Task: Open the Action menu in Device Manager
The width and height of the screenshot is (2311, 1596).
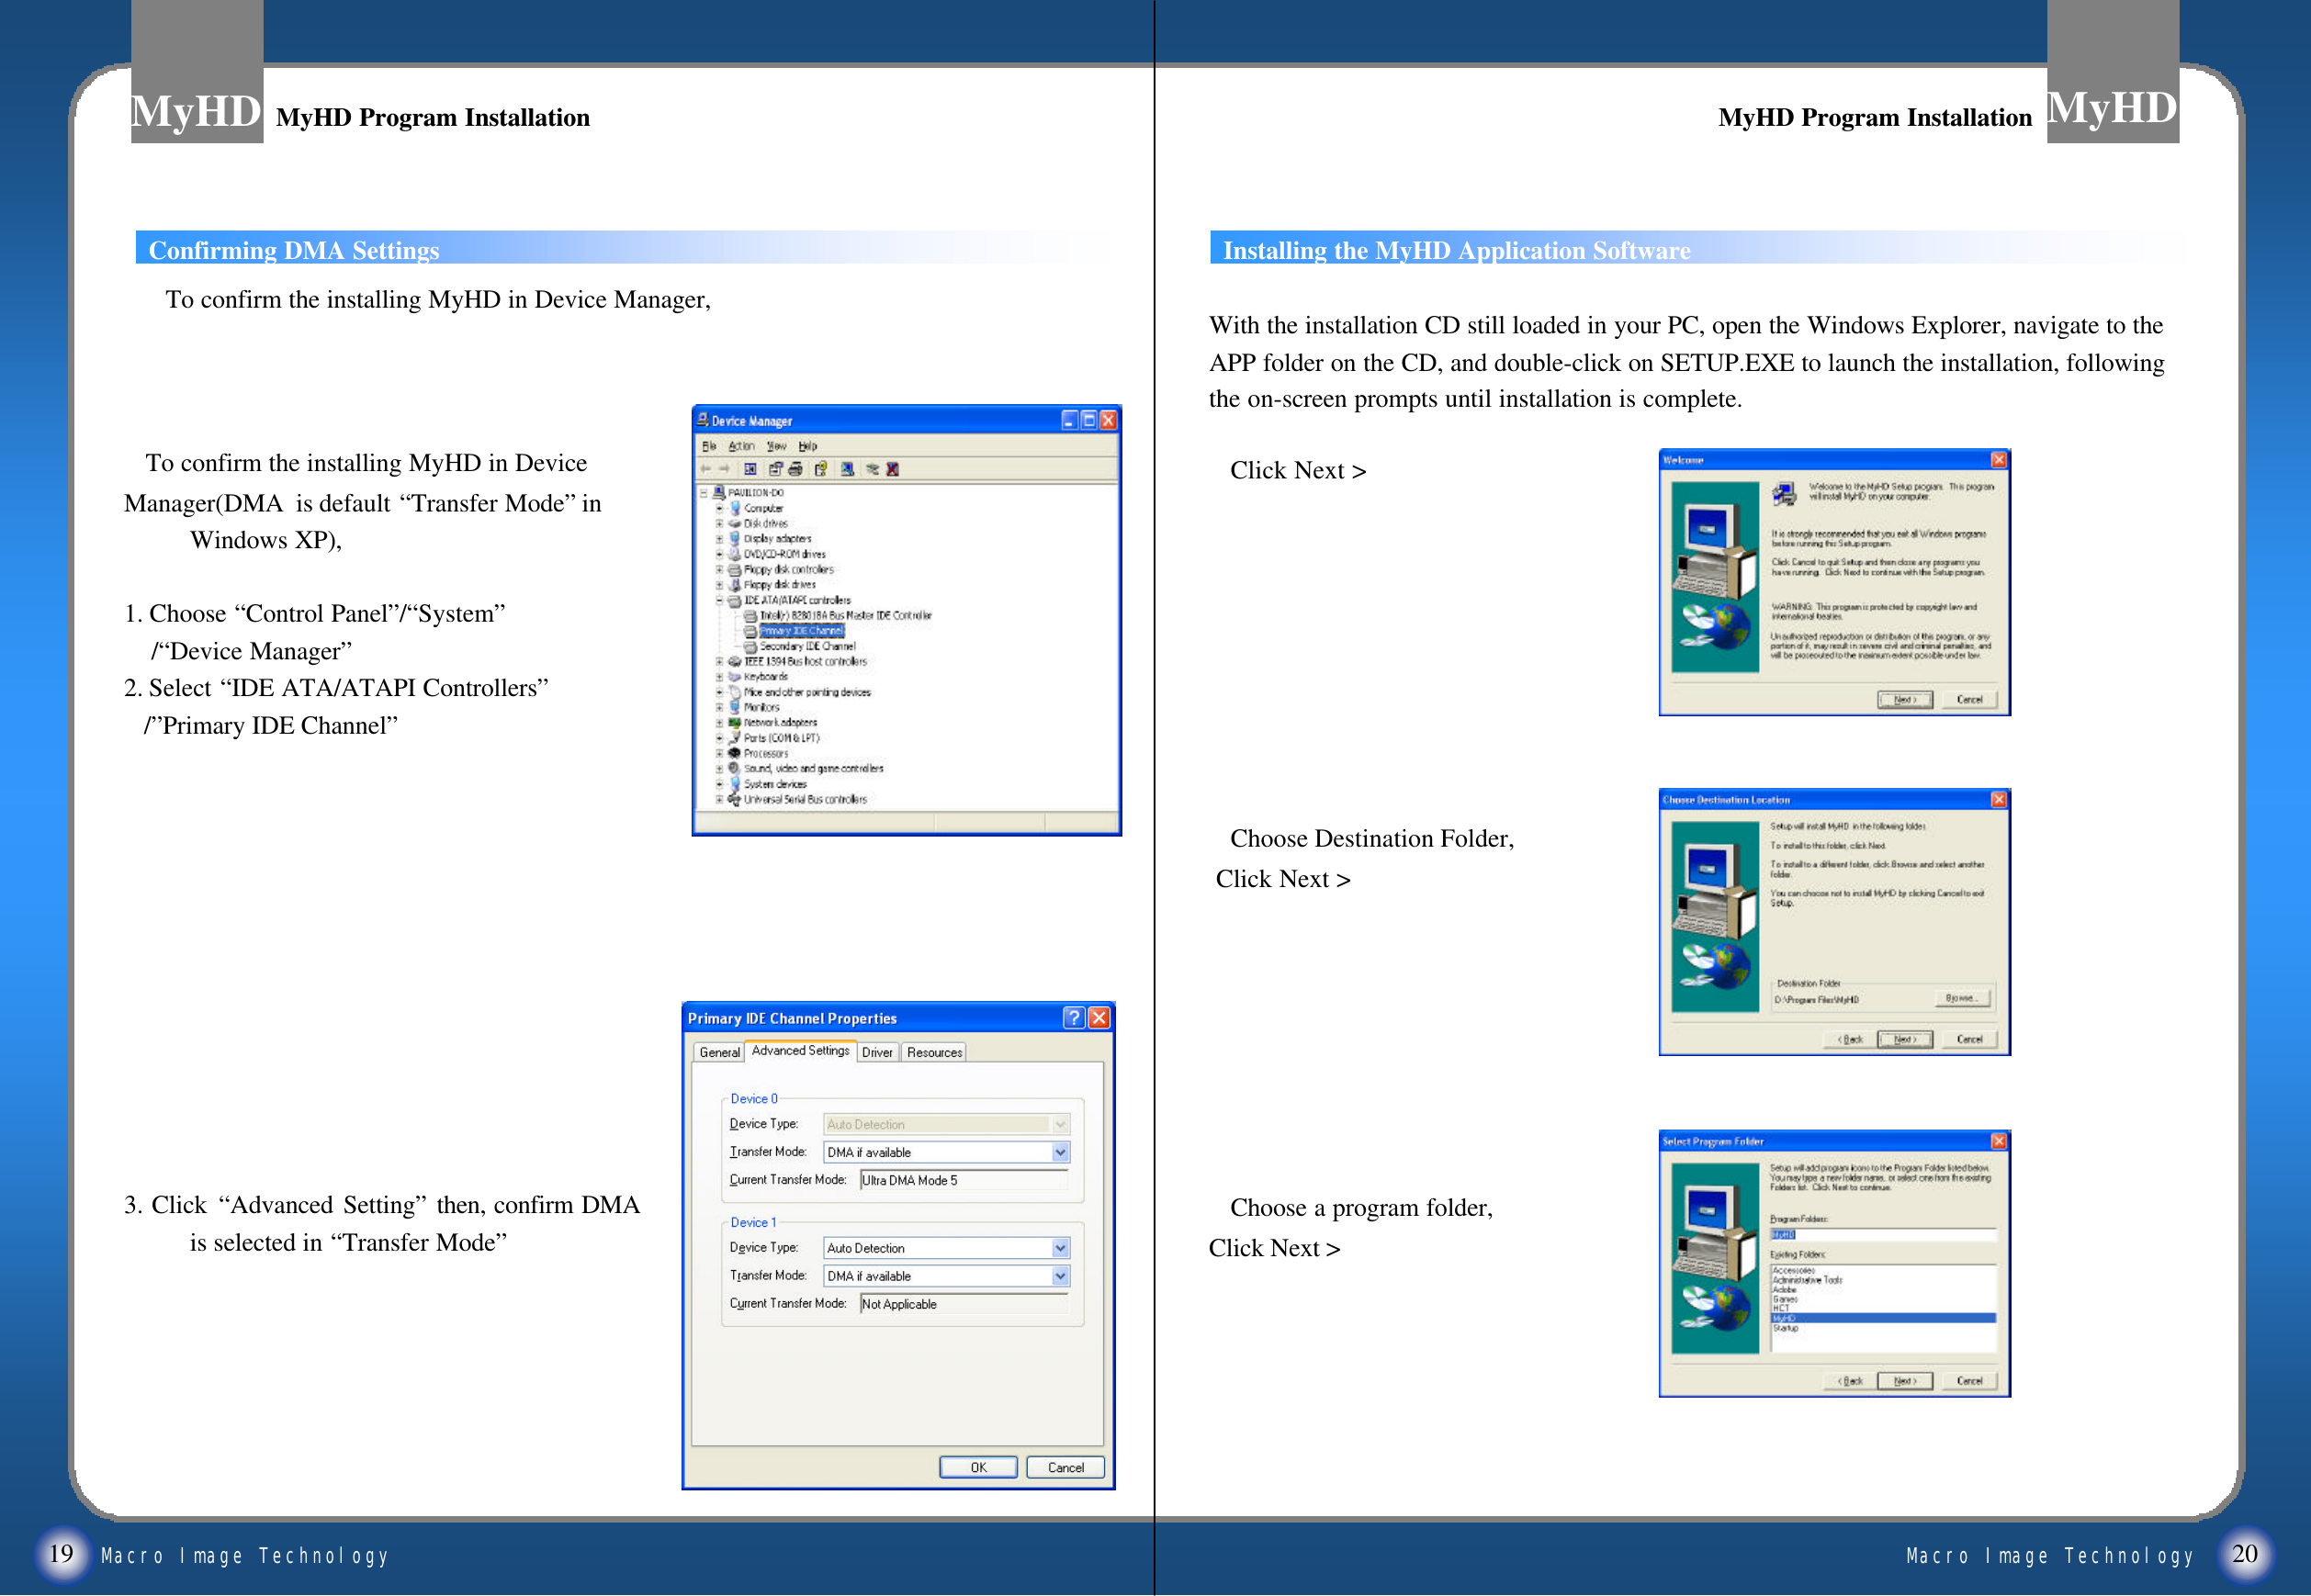Action: (x=741, y=446)
